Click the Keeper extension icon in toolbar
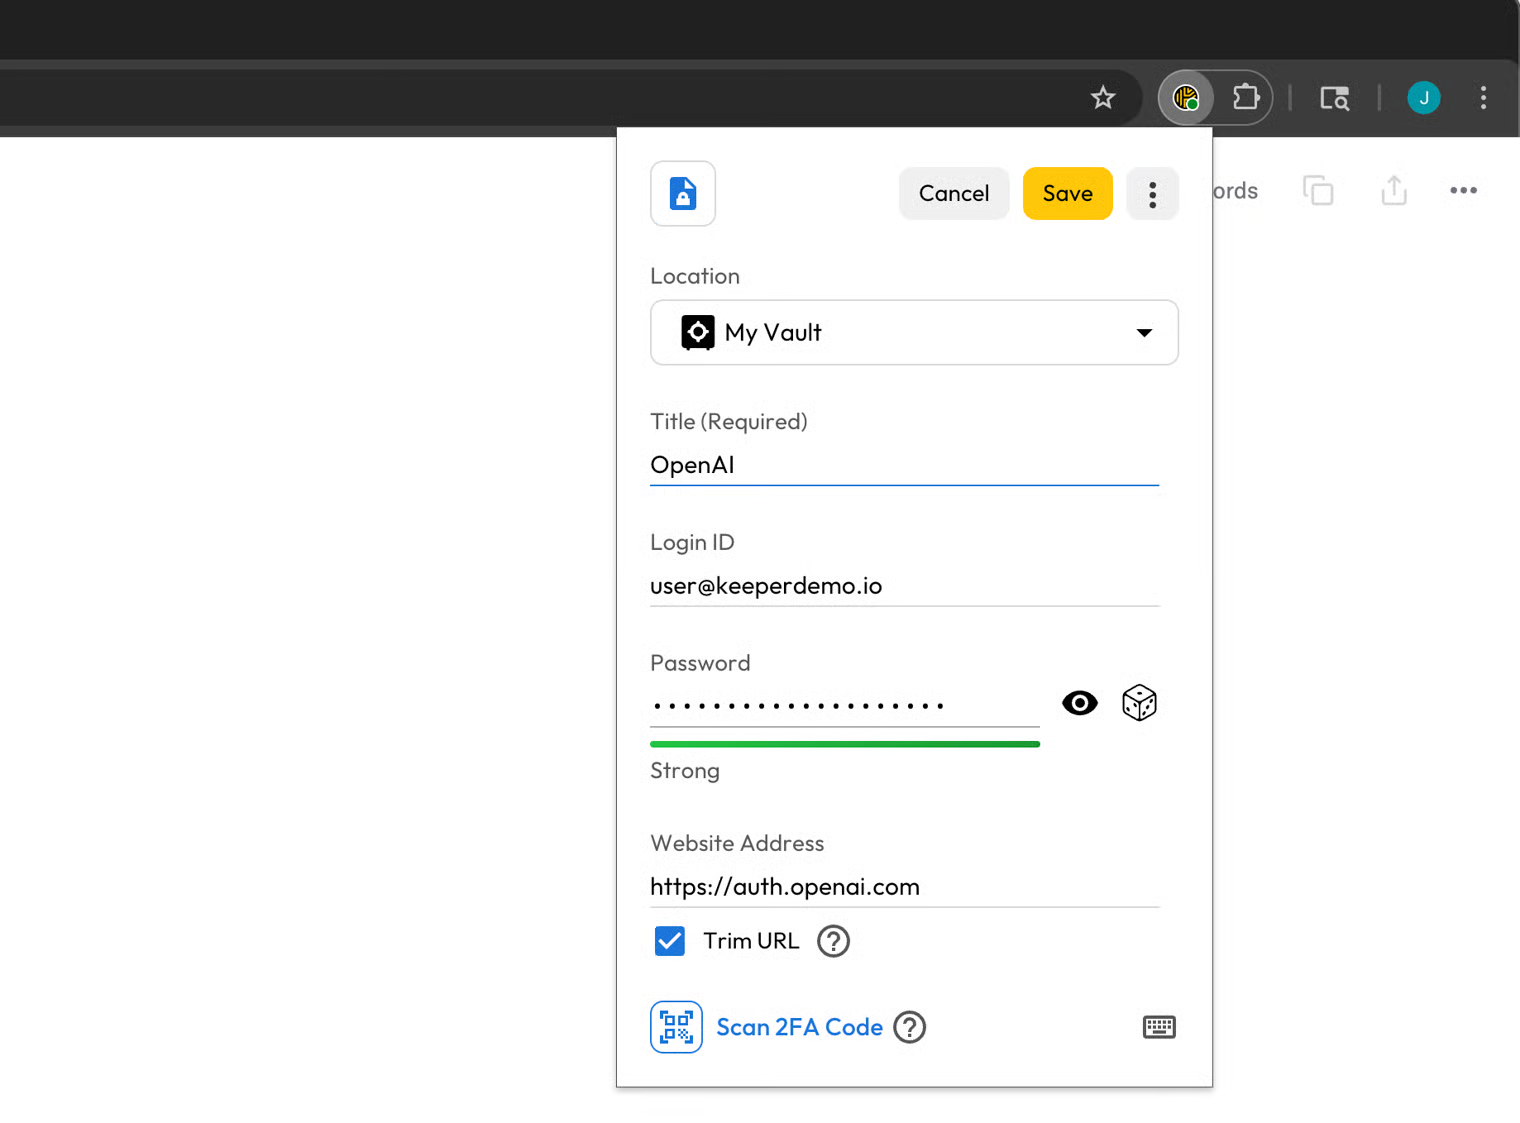The image size is (1520, 1123). click(1186, 98)
